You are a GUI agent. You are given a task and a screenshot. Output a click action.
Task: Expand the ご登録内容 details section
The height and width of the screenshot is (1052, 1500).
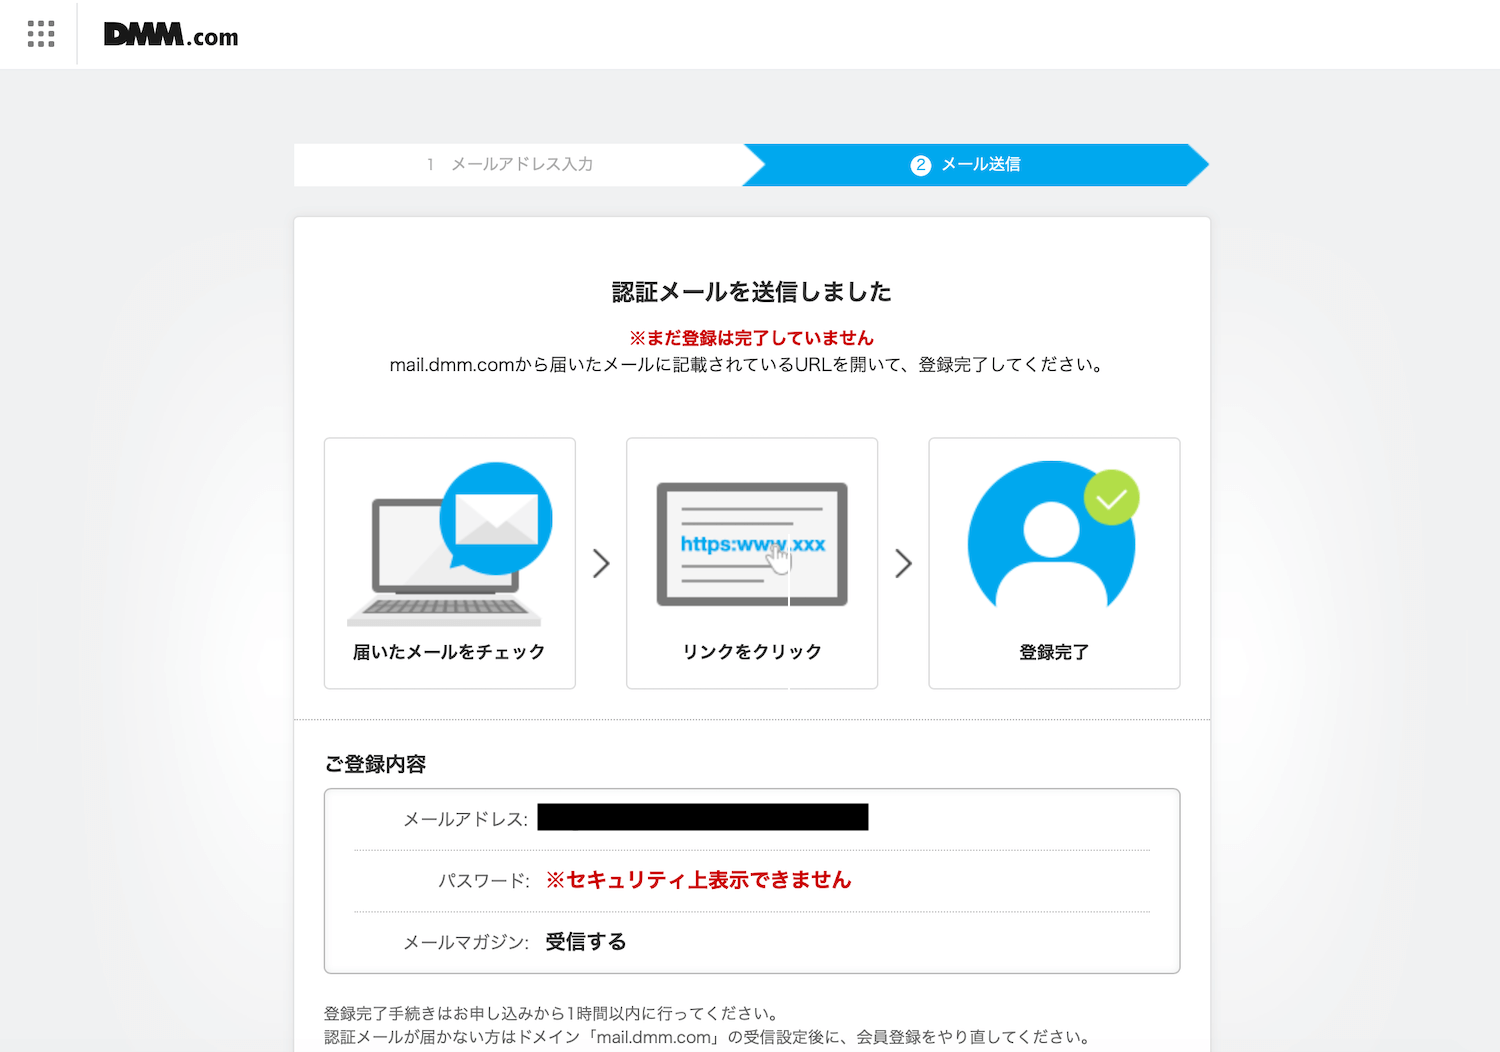(375, 763)
